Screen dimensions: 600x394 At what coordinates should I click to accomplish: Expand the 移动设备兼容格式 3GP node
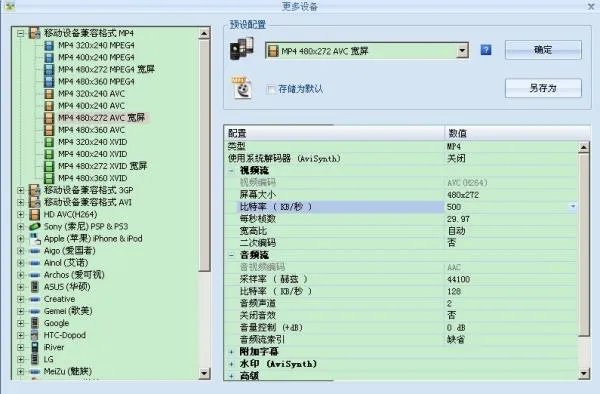point(20,190)
